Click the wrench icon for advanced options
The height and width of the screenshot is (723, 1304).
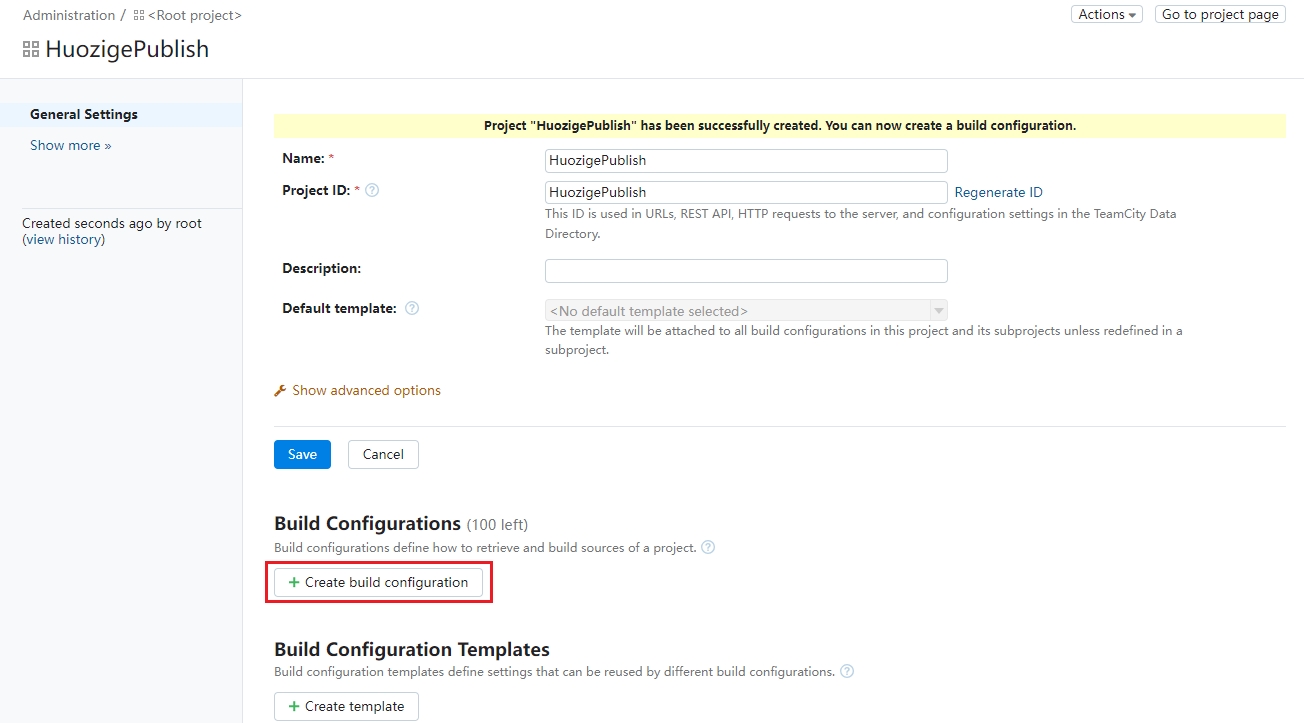point(280,391)
